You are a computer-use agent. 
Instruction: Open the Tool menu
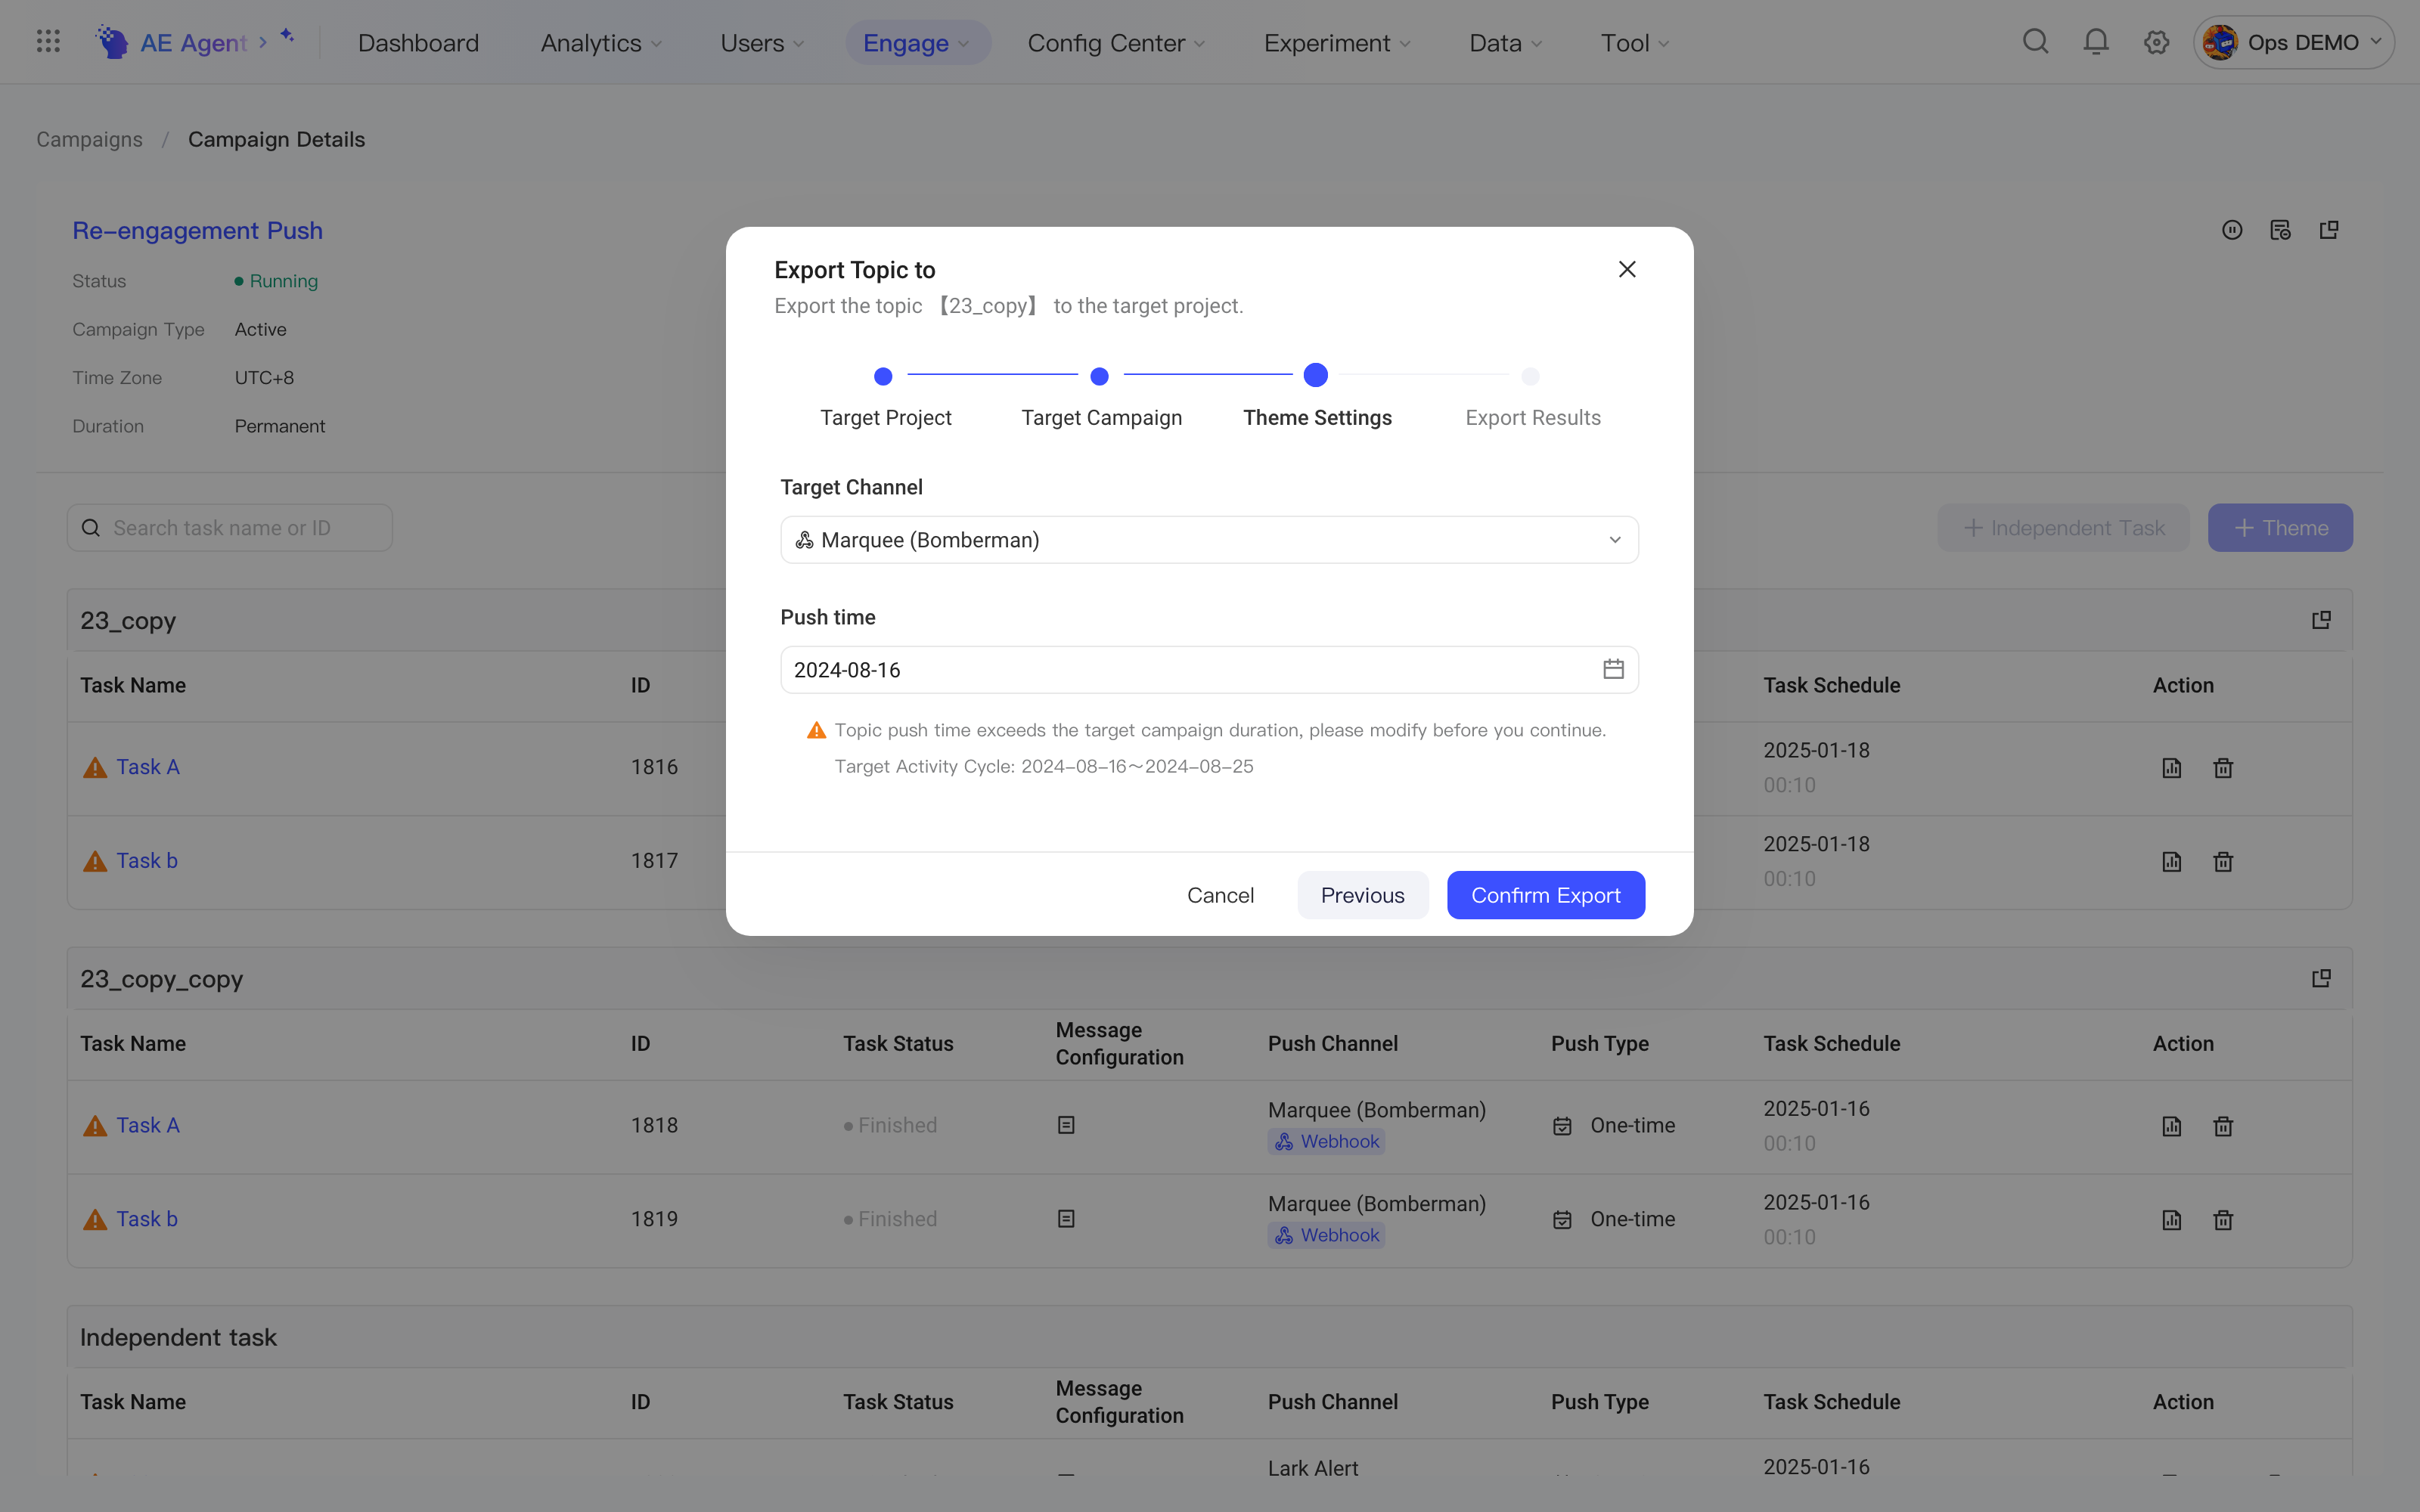tap(1635, 43)
